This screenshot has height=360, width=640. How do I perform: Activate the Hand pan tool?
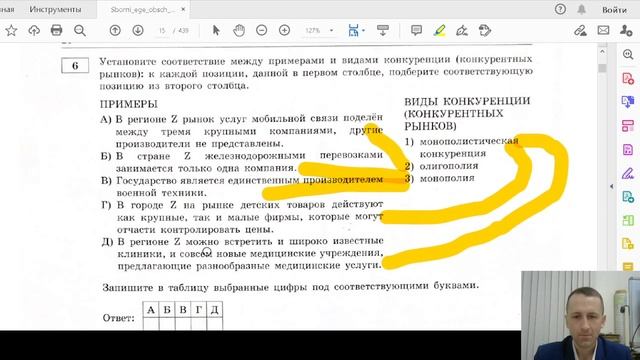point(239,31)
